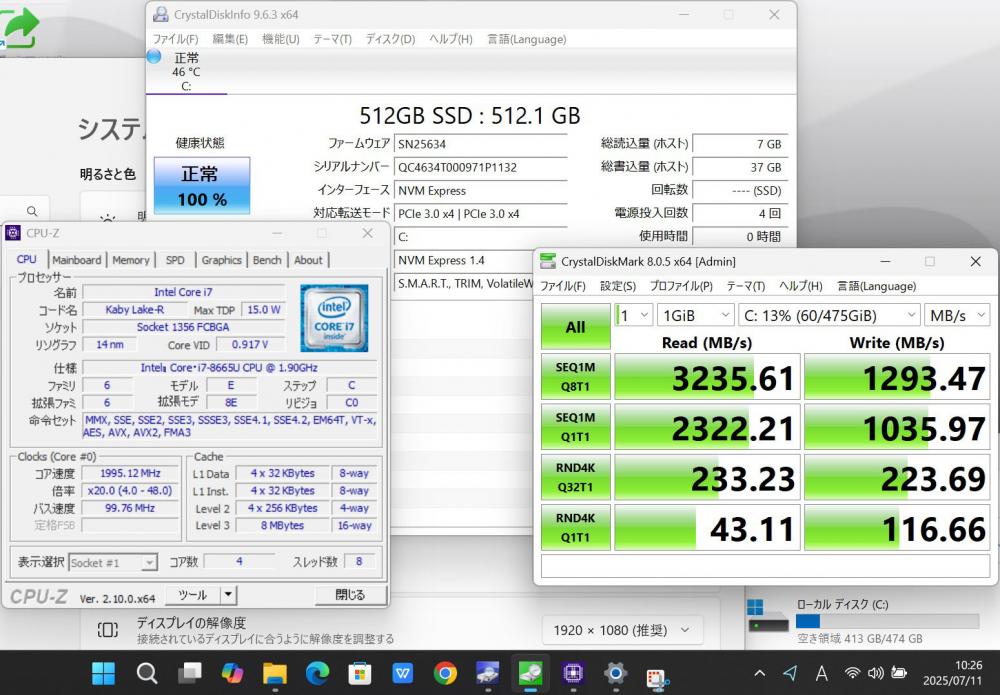Click CPU-Z title bar app icon
This screenshot has width=1000, height=695.
[x=13, y=233]
